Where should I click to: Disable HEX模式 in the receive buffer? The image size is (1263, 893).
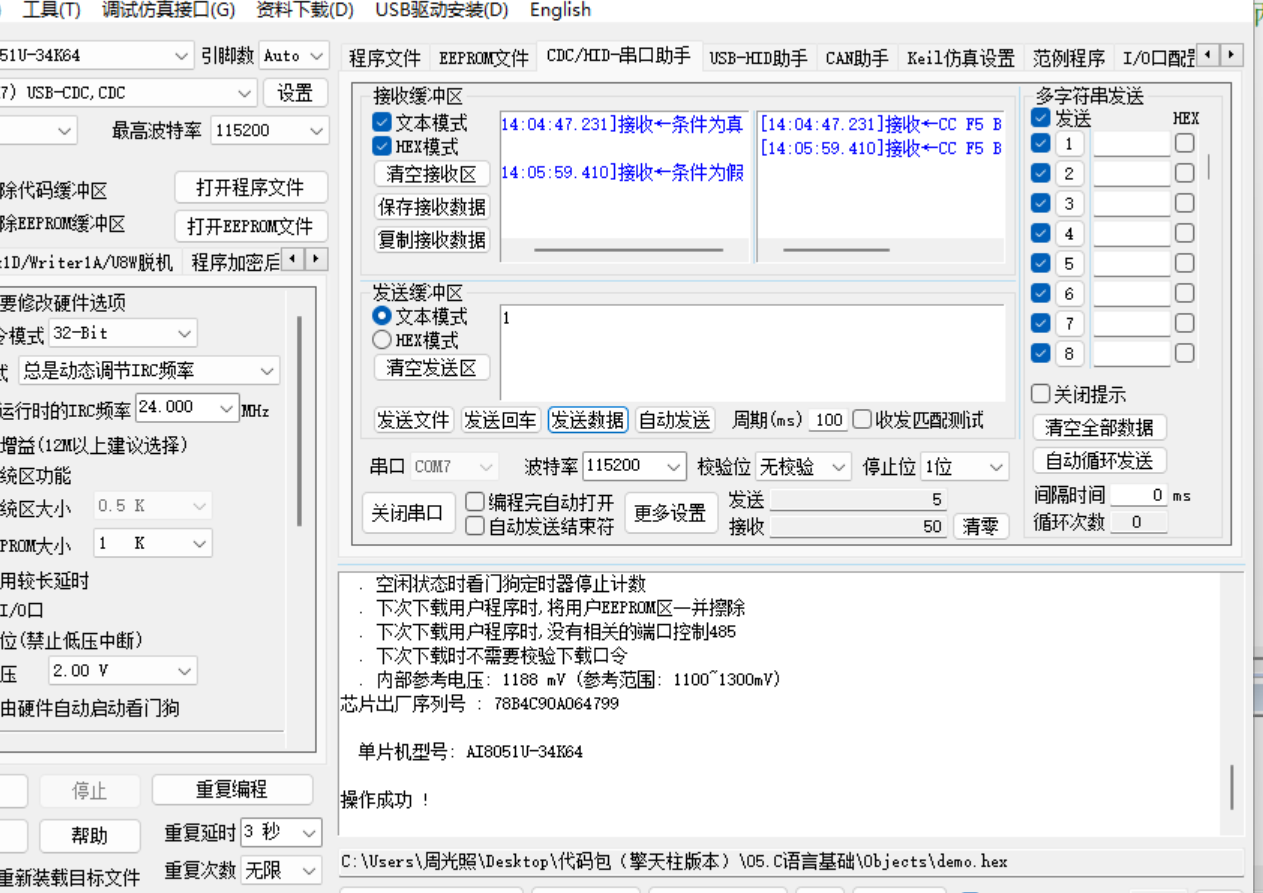pos(382,147)
